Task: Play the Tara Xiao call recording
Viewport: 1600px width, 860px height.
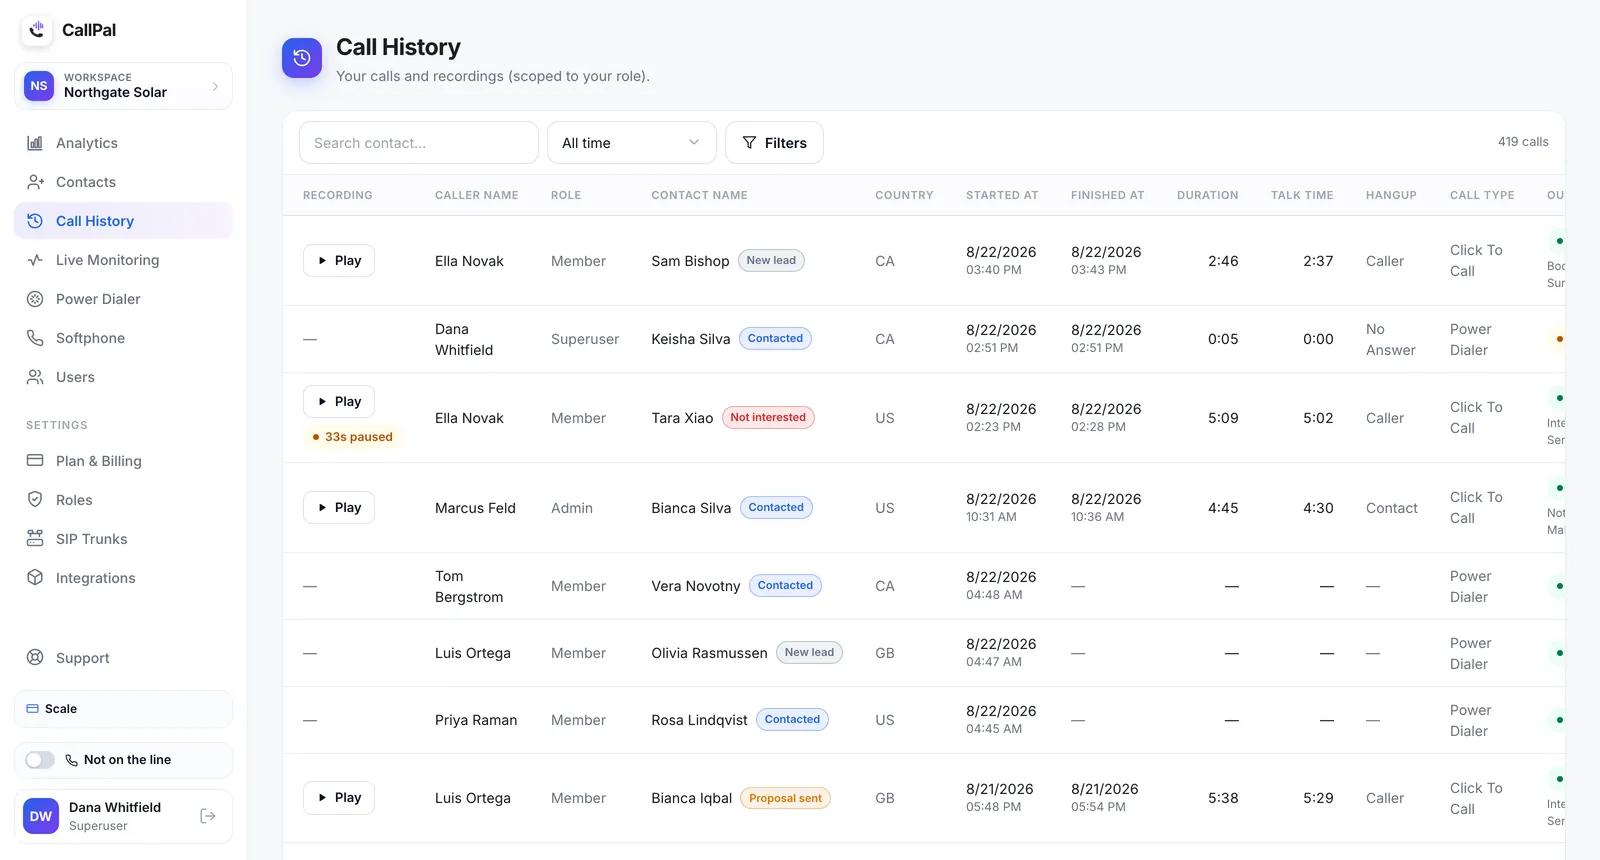Action: 339,402
